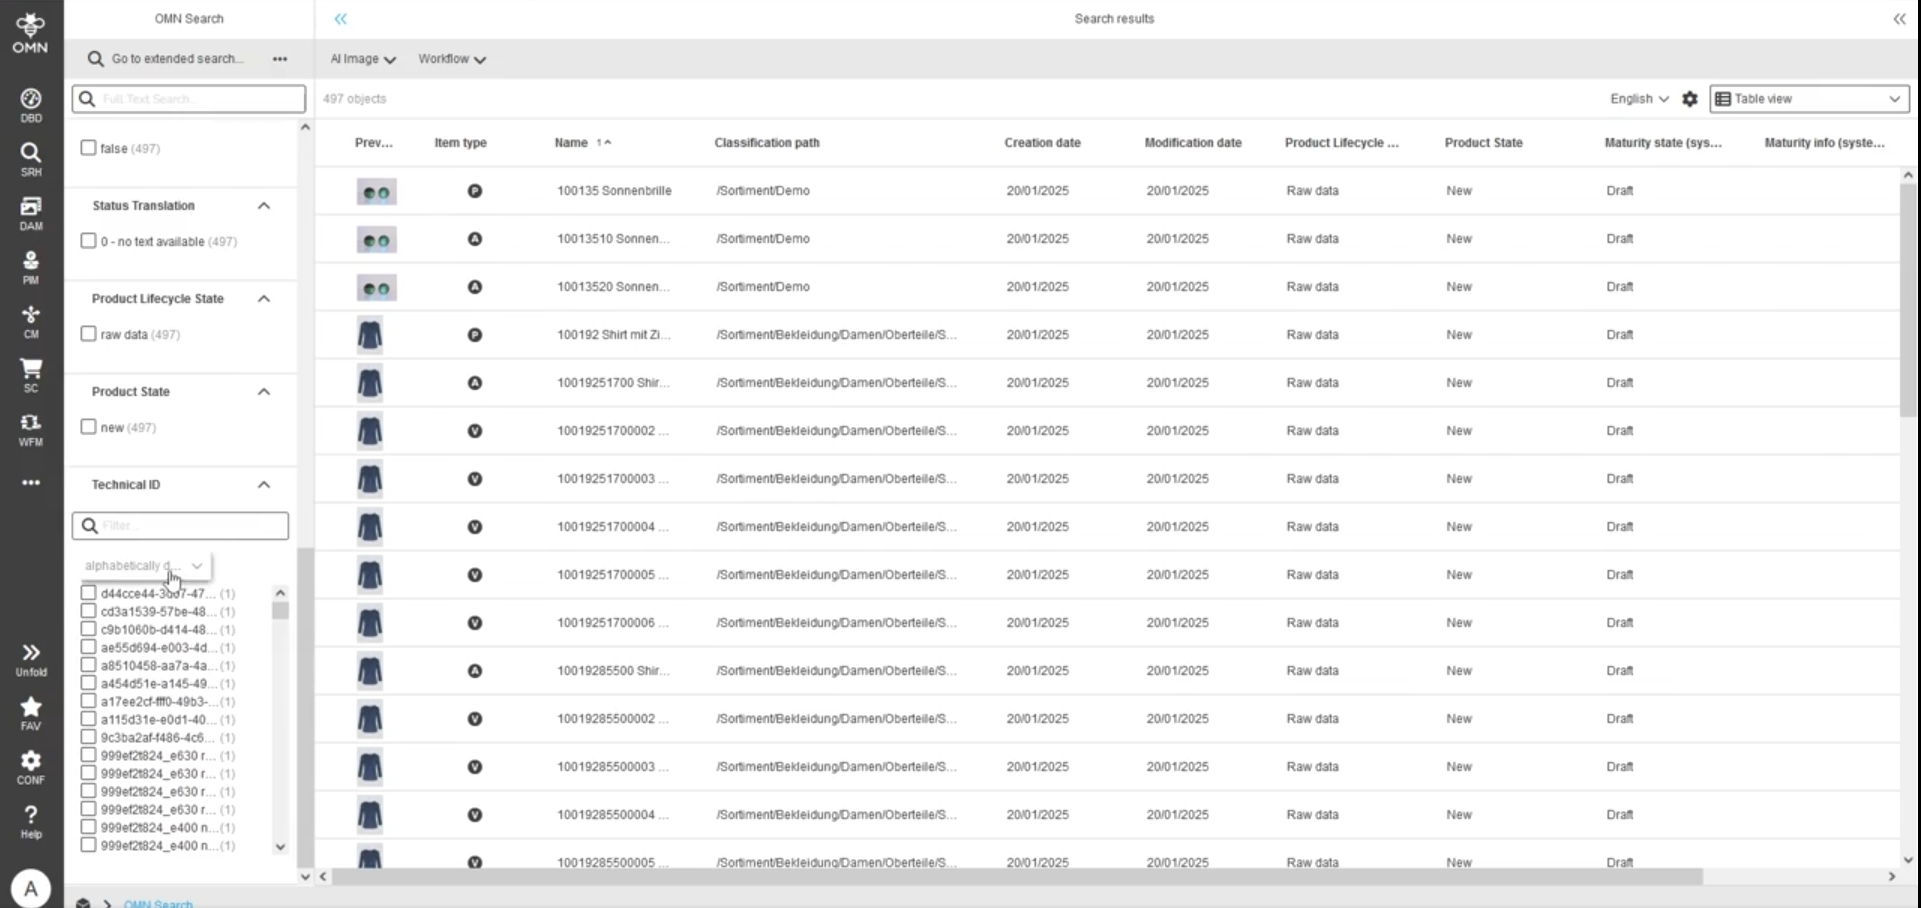Open the alphabetically sort order dropdown
Image resolution: width=1921 pixels, height=908 pixels.
tap(144, 566)
